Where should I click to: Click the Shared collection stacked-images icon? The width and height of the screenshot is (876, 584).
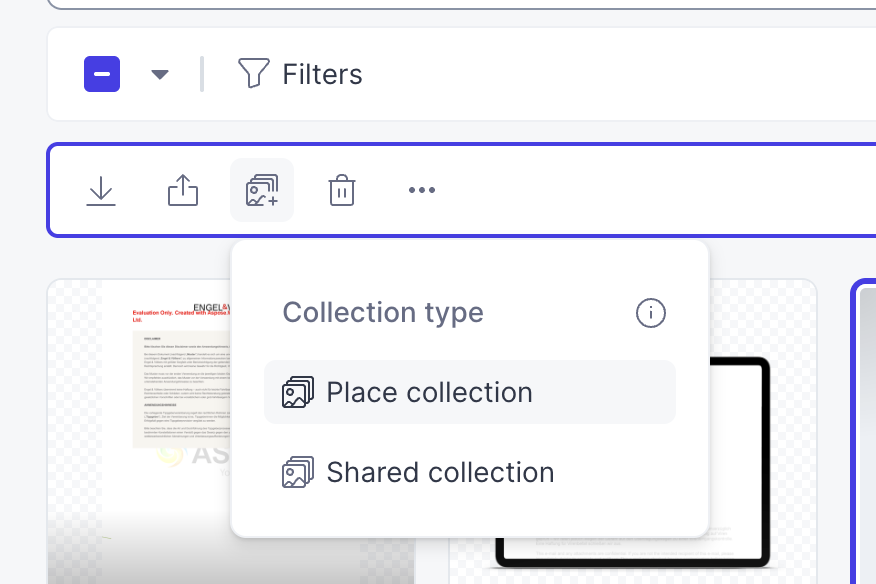298,472
